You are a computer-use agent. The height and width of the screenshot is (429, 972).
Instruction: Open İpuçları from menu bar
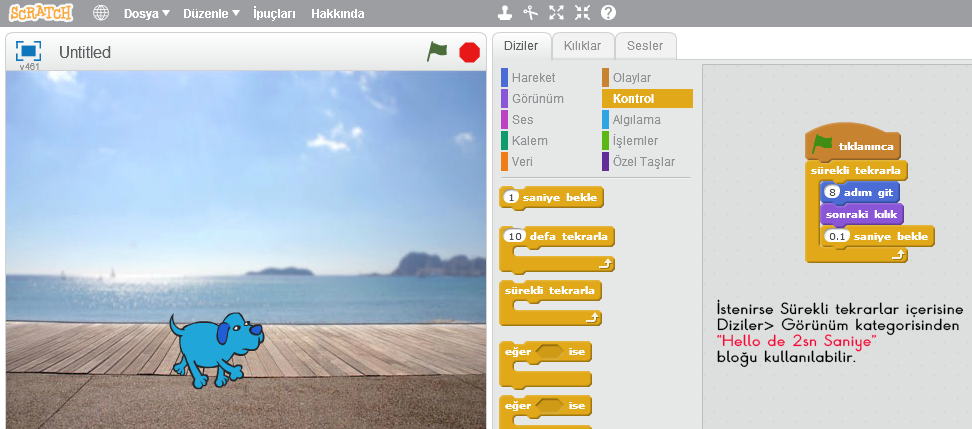click(x=274, y=14)
